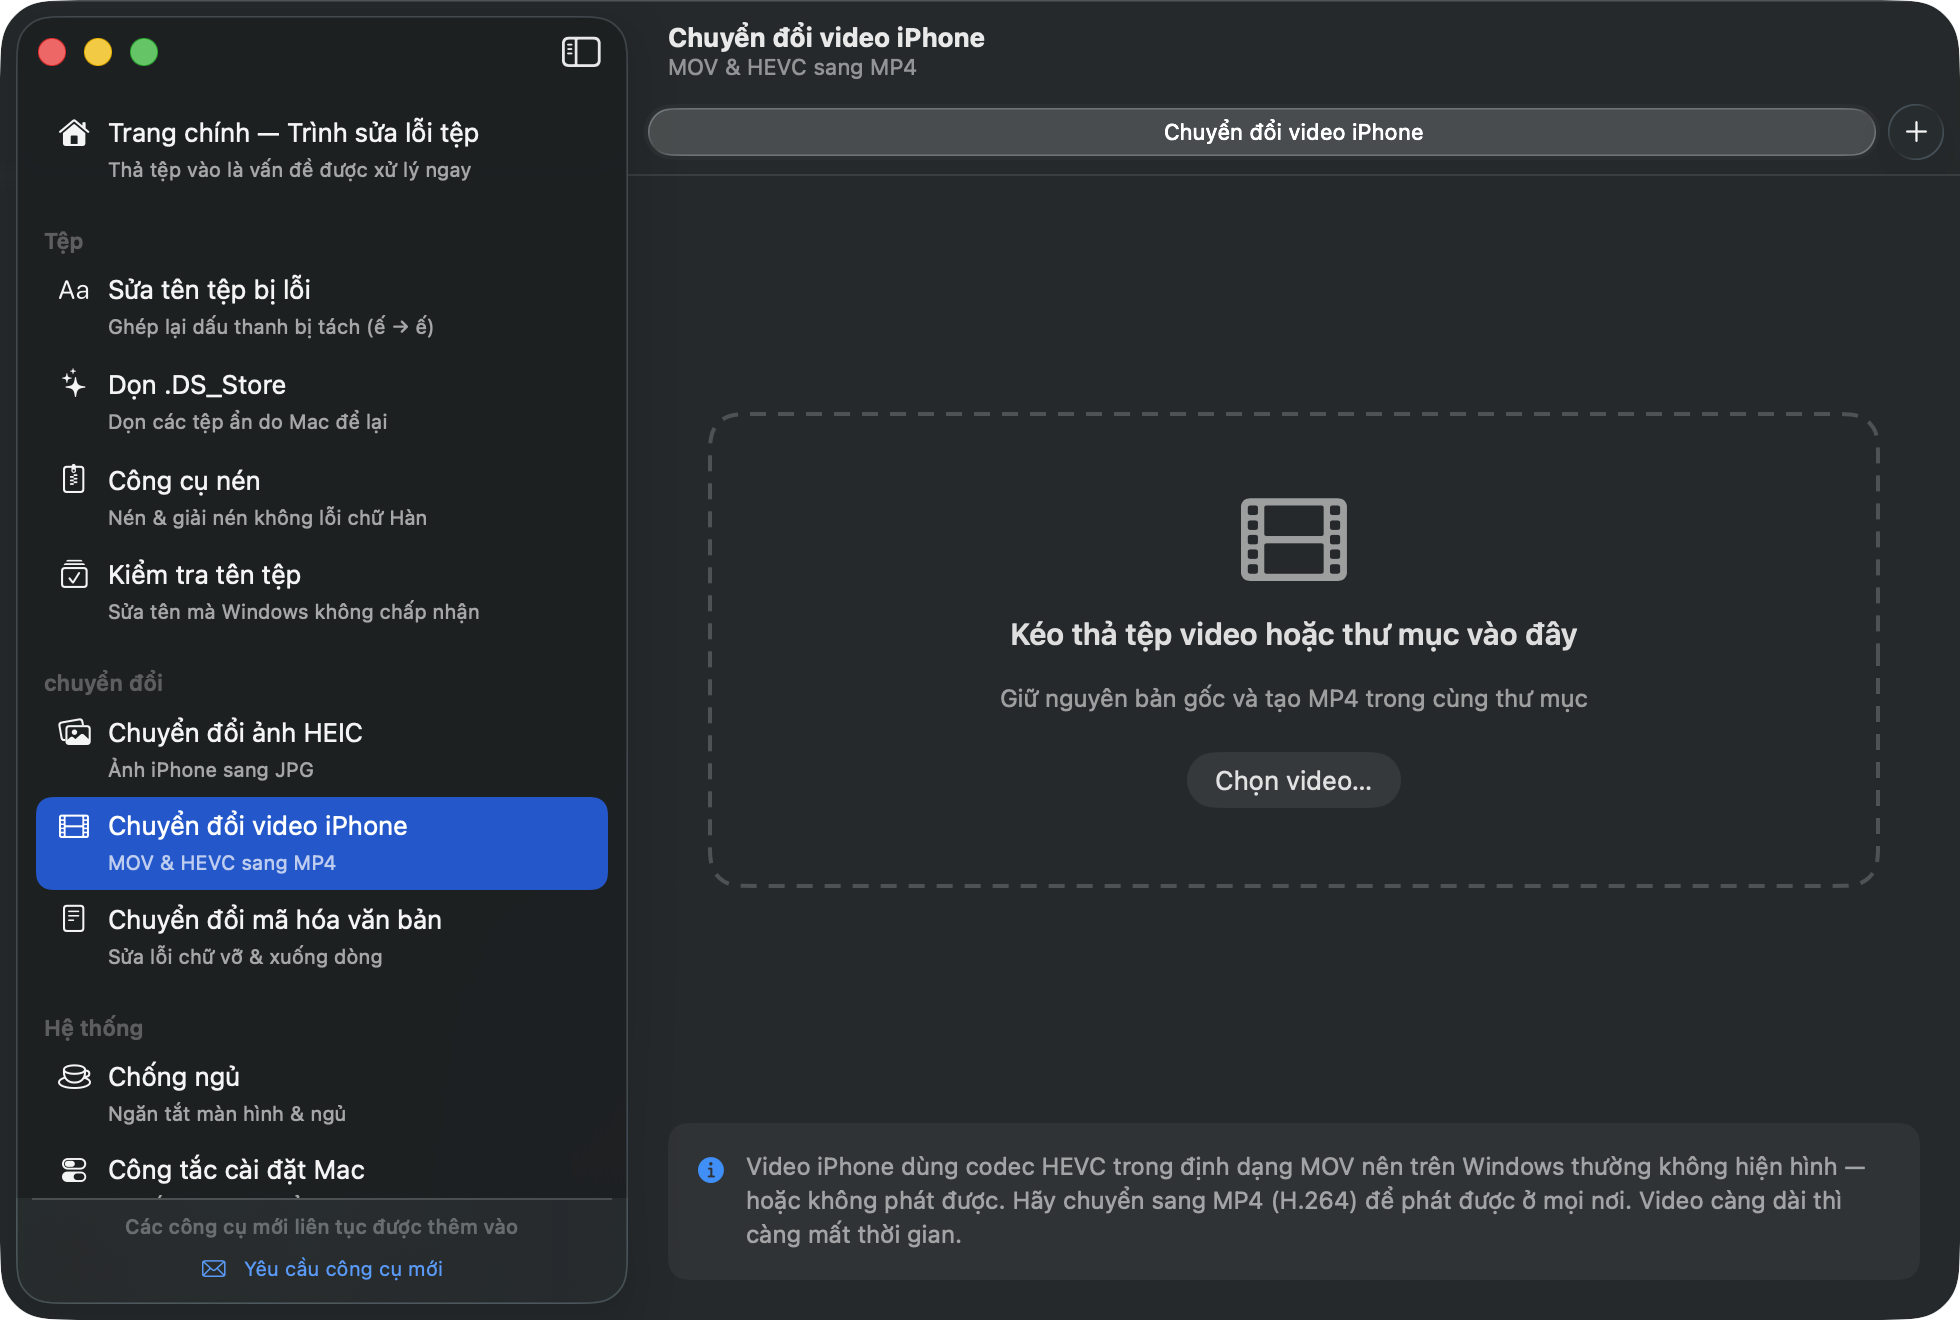This screenshot has height=1320, width=1960.
Task: Click the Tệp section header
Action: [63, 241]
